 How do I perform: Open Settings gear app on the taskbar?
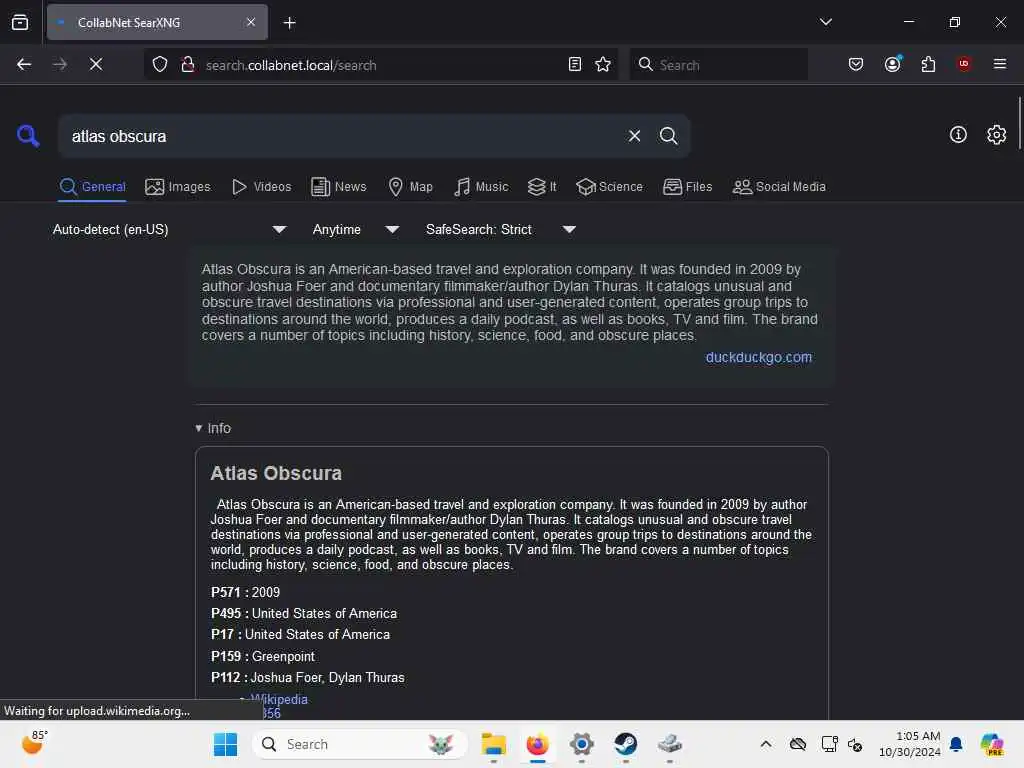[581, 744]
